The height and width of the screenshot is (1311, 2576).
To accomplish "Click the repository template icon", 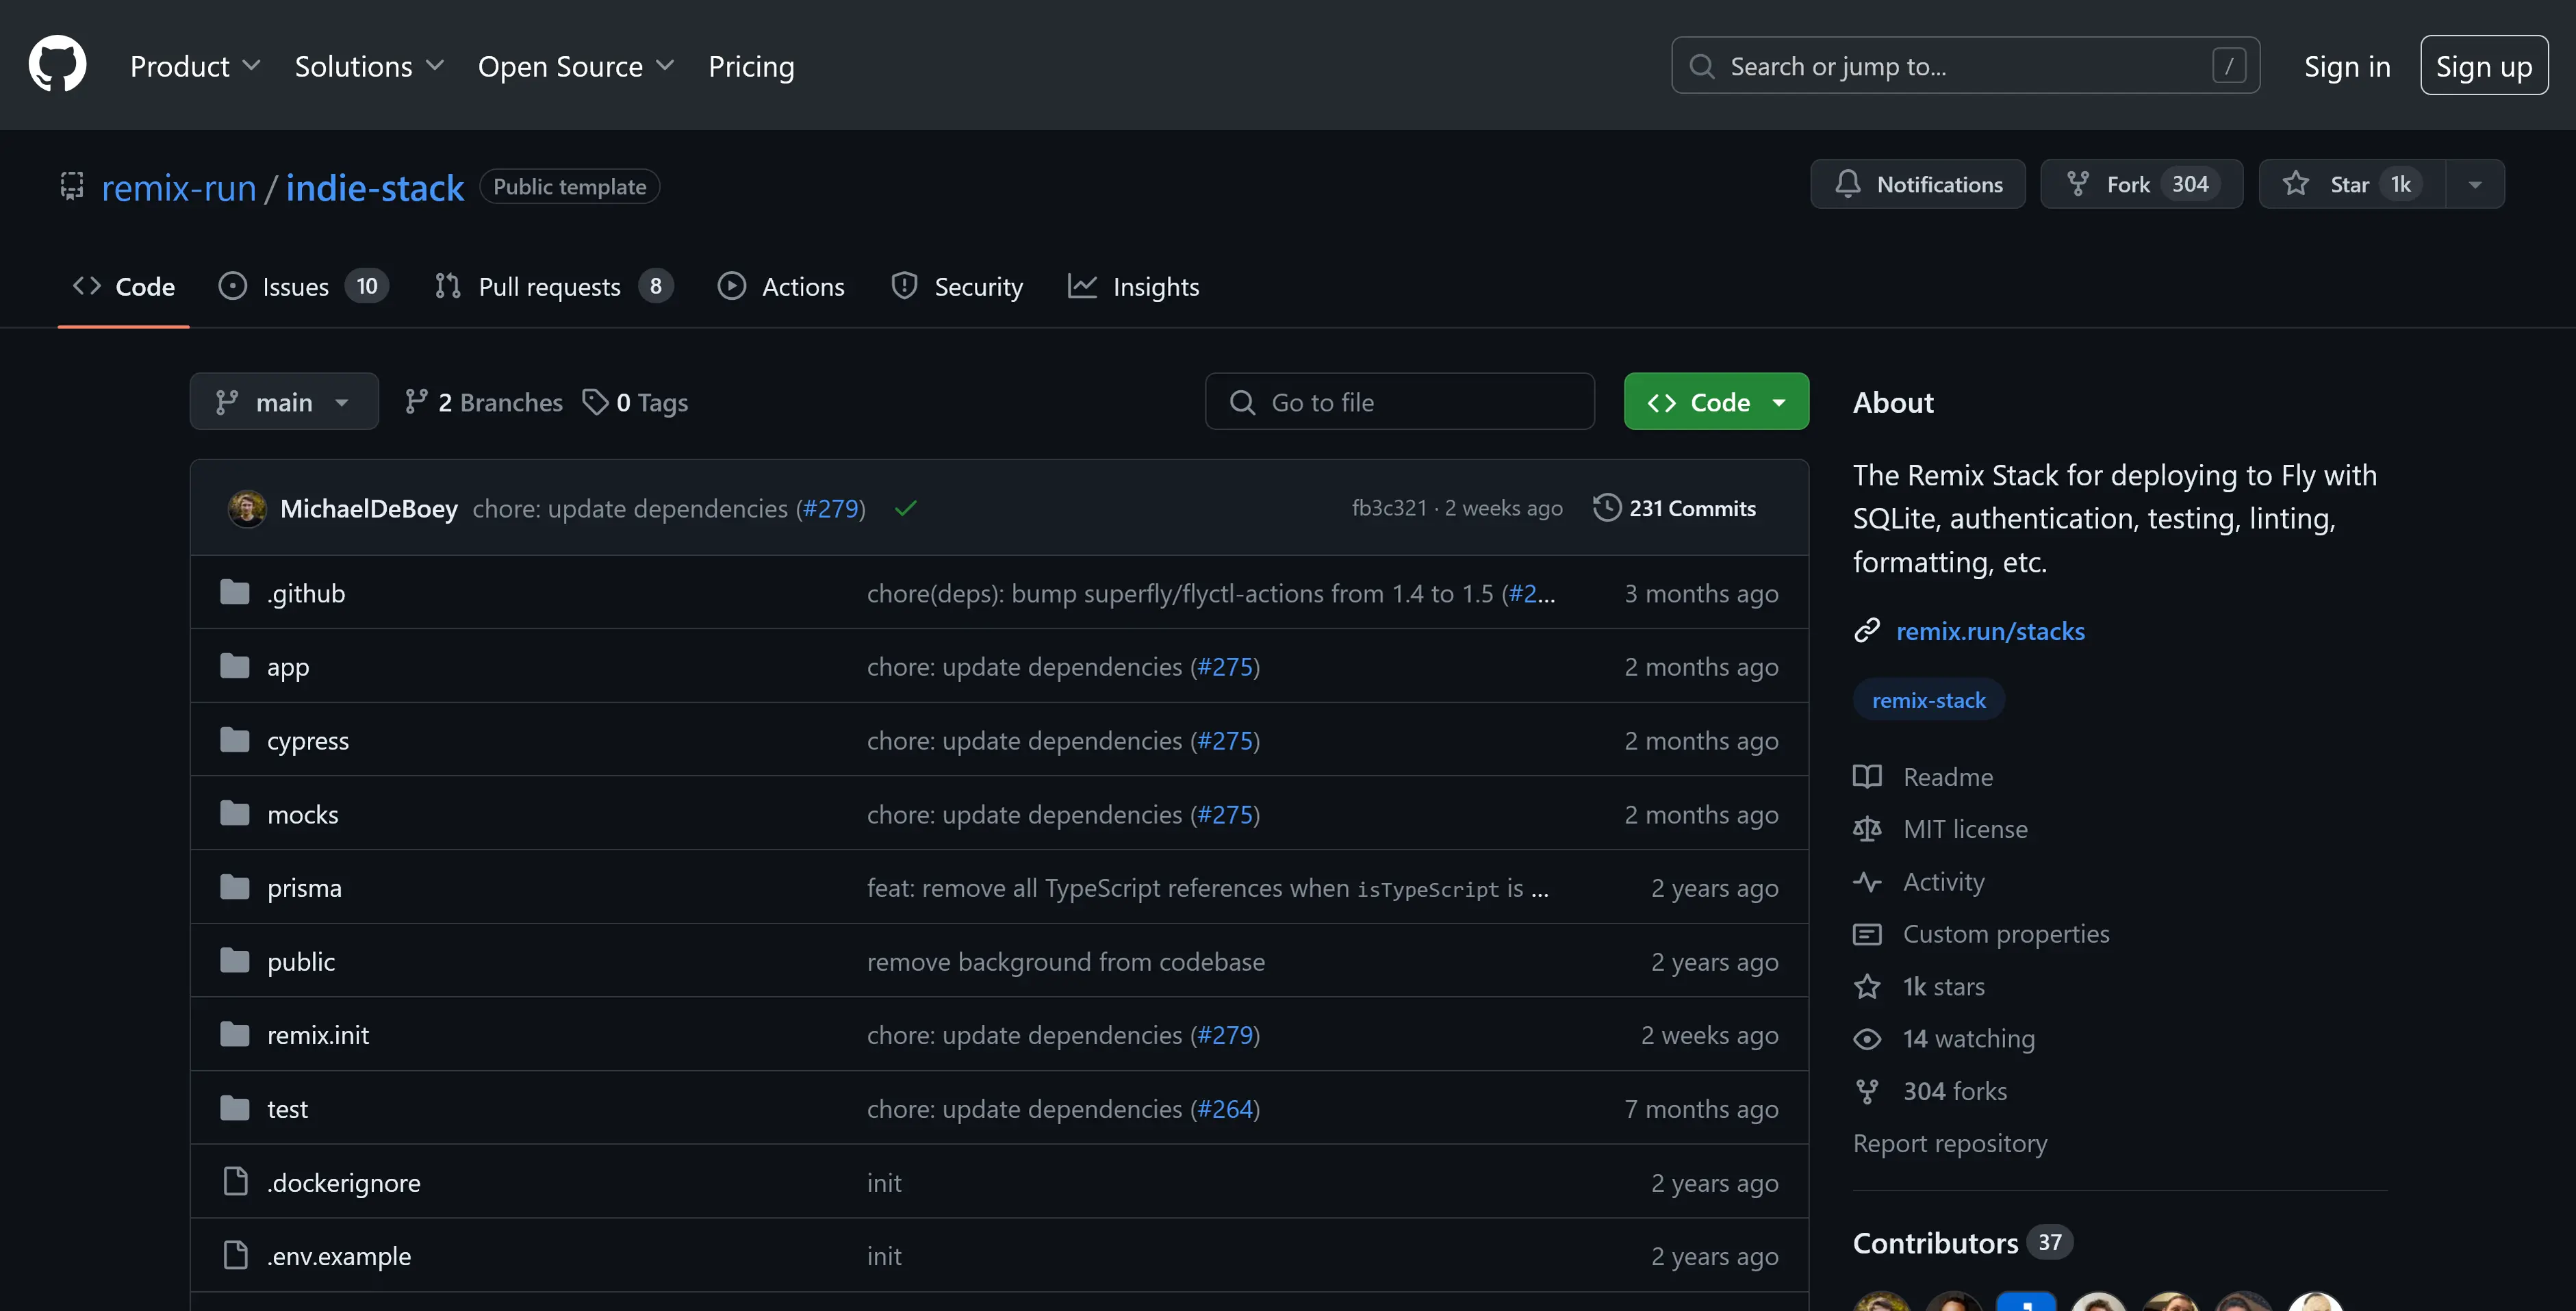I will pyautogui.click(x=72, y=185).
